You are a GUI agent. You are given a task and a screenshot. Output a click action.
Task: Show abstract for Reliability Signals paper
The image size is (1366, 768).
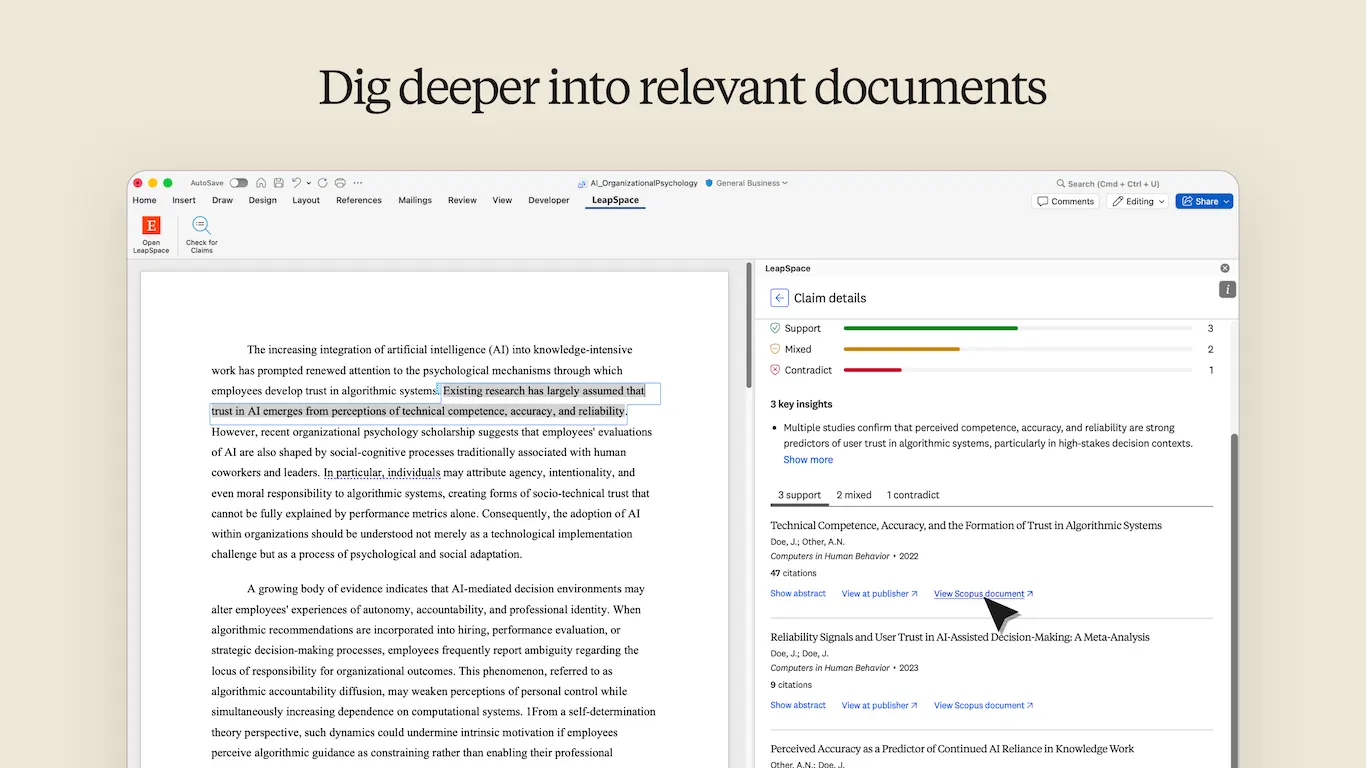798,706
